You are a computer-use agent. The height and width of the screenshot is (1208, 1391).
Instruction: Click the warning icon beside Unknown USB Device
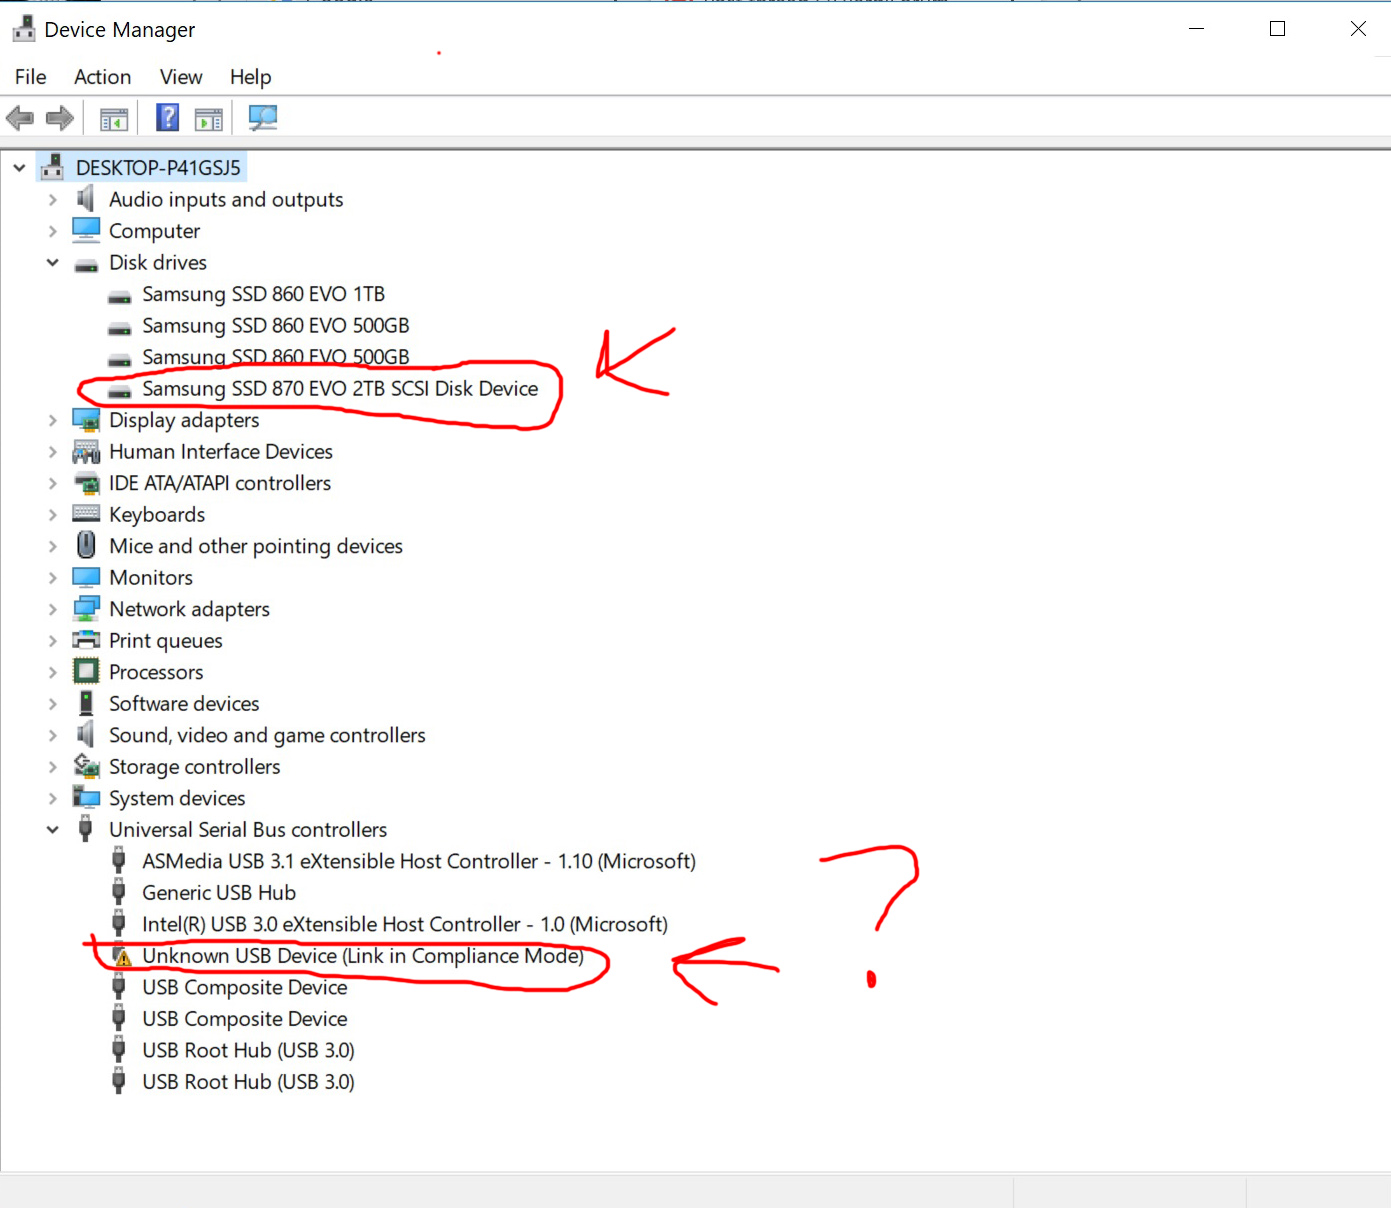click(x=122, y=956)
